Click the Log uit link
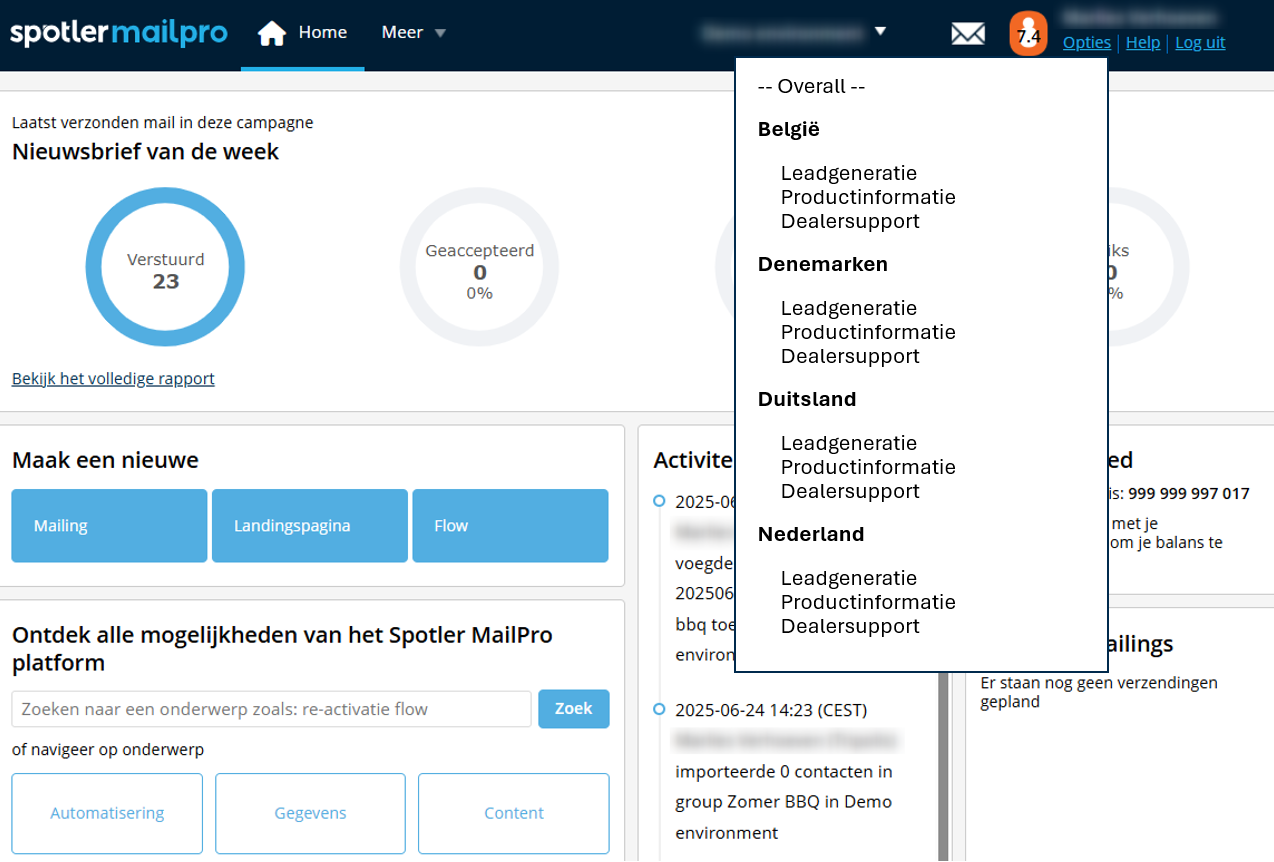 point(1199,42)
